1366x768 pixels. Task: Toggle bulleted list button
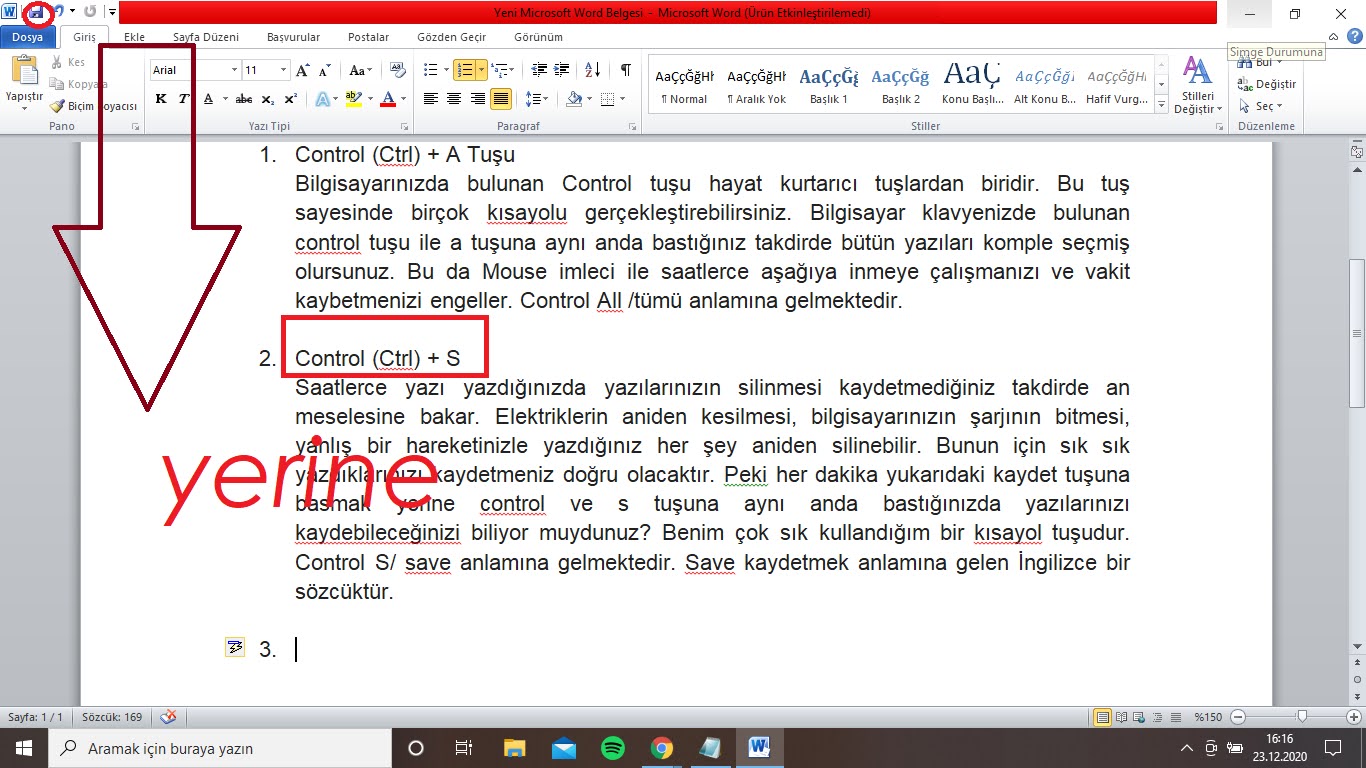pyautogui.click(x=430, y=70)
